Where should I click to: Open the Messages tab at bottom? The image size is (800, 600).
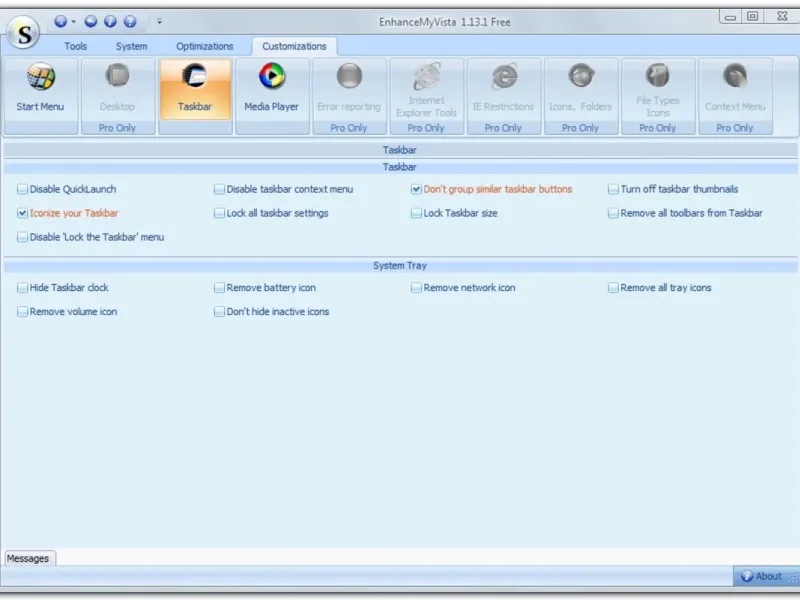tap(28, 558)
